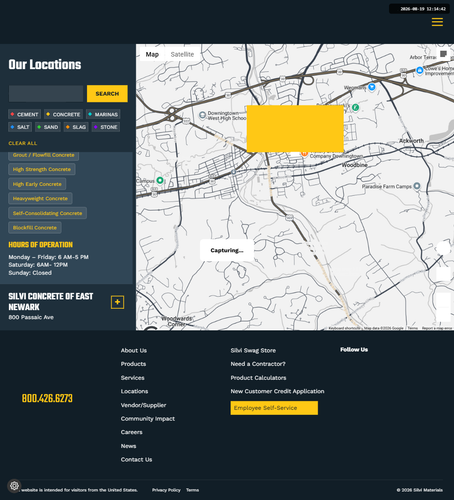
Task: Focus the location search input field
Action: pos(46,94)
